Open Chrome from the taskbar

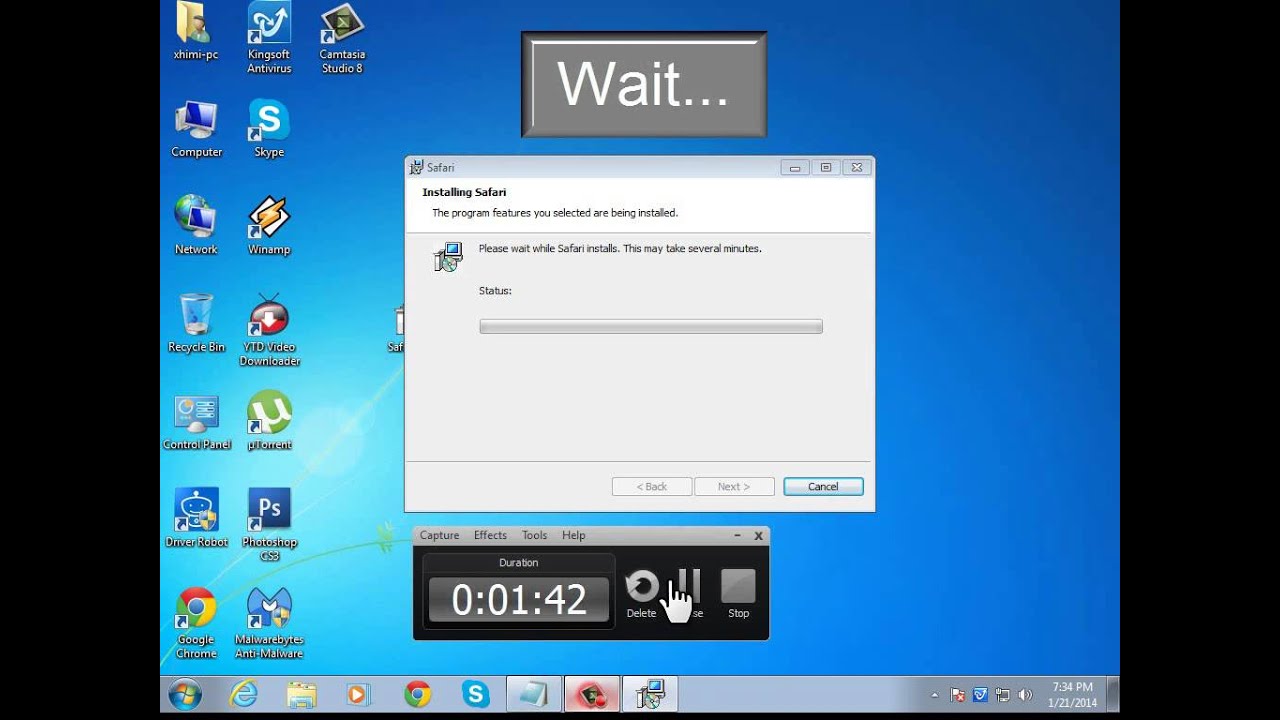point(417,695)
